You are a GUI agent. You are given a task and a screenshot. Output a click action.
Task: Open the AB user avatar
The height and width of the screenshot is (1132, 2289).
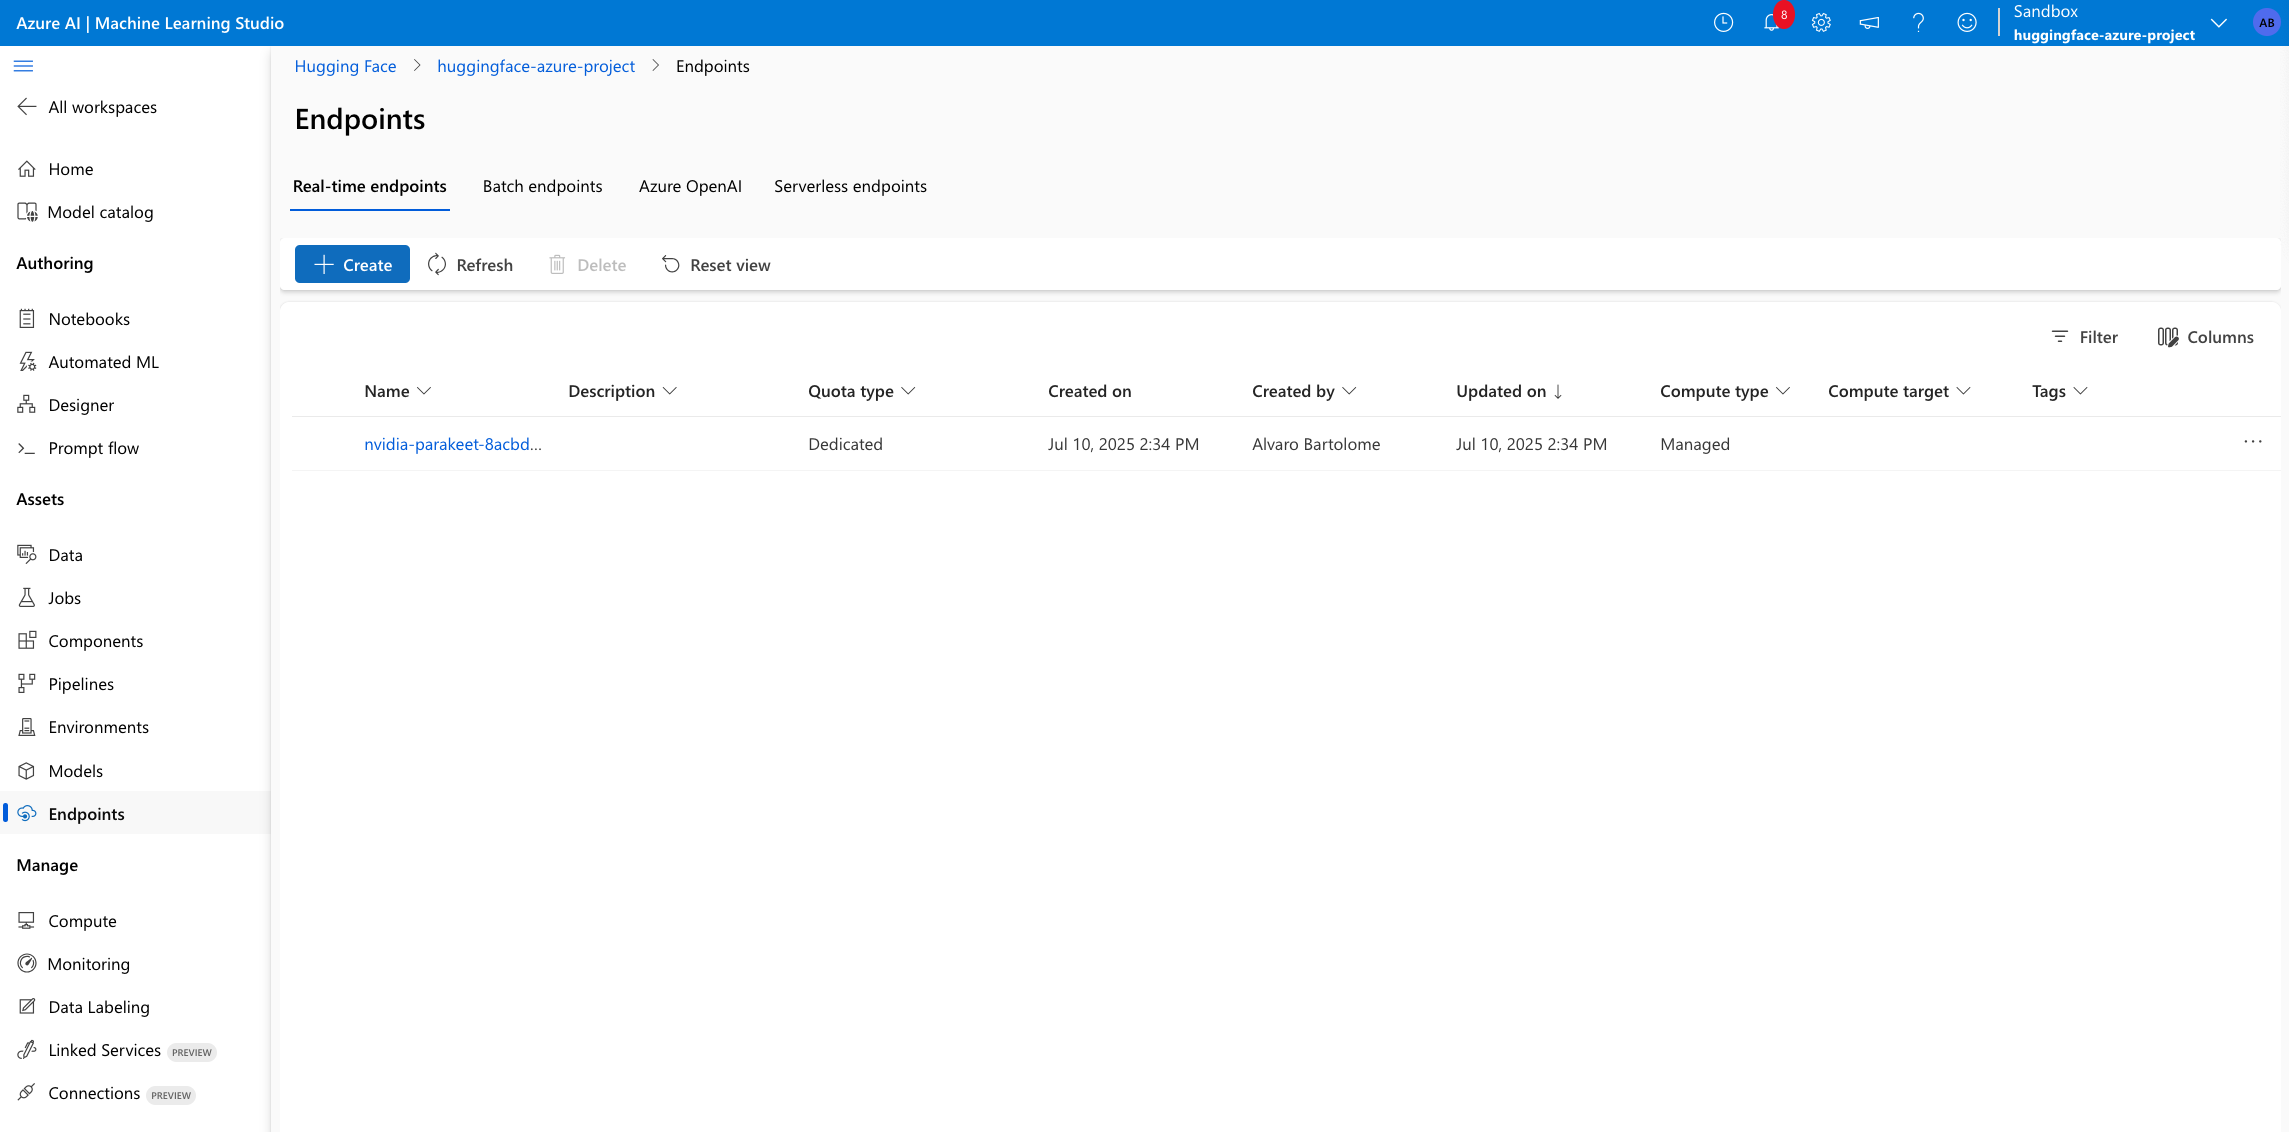[x=2266, y=23]
